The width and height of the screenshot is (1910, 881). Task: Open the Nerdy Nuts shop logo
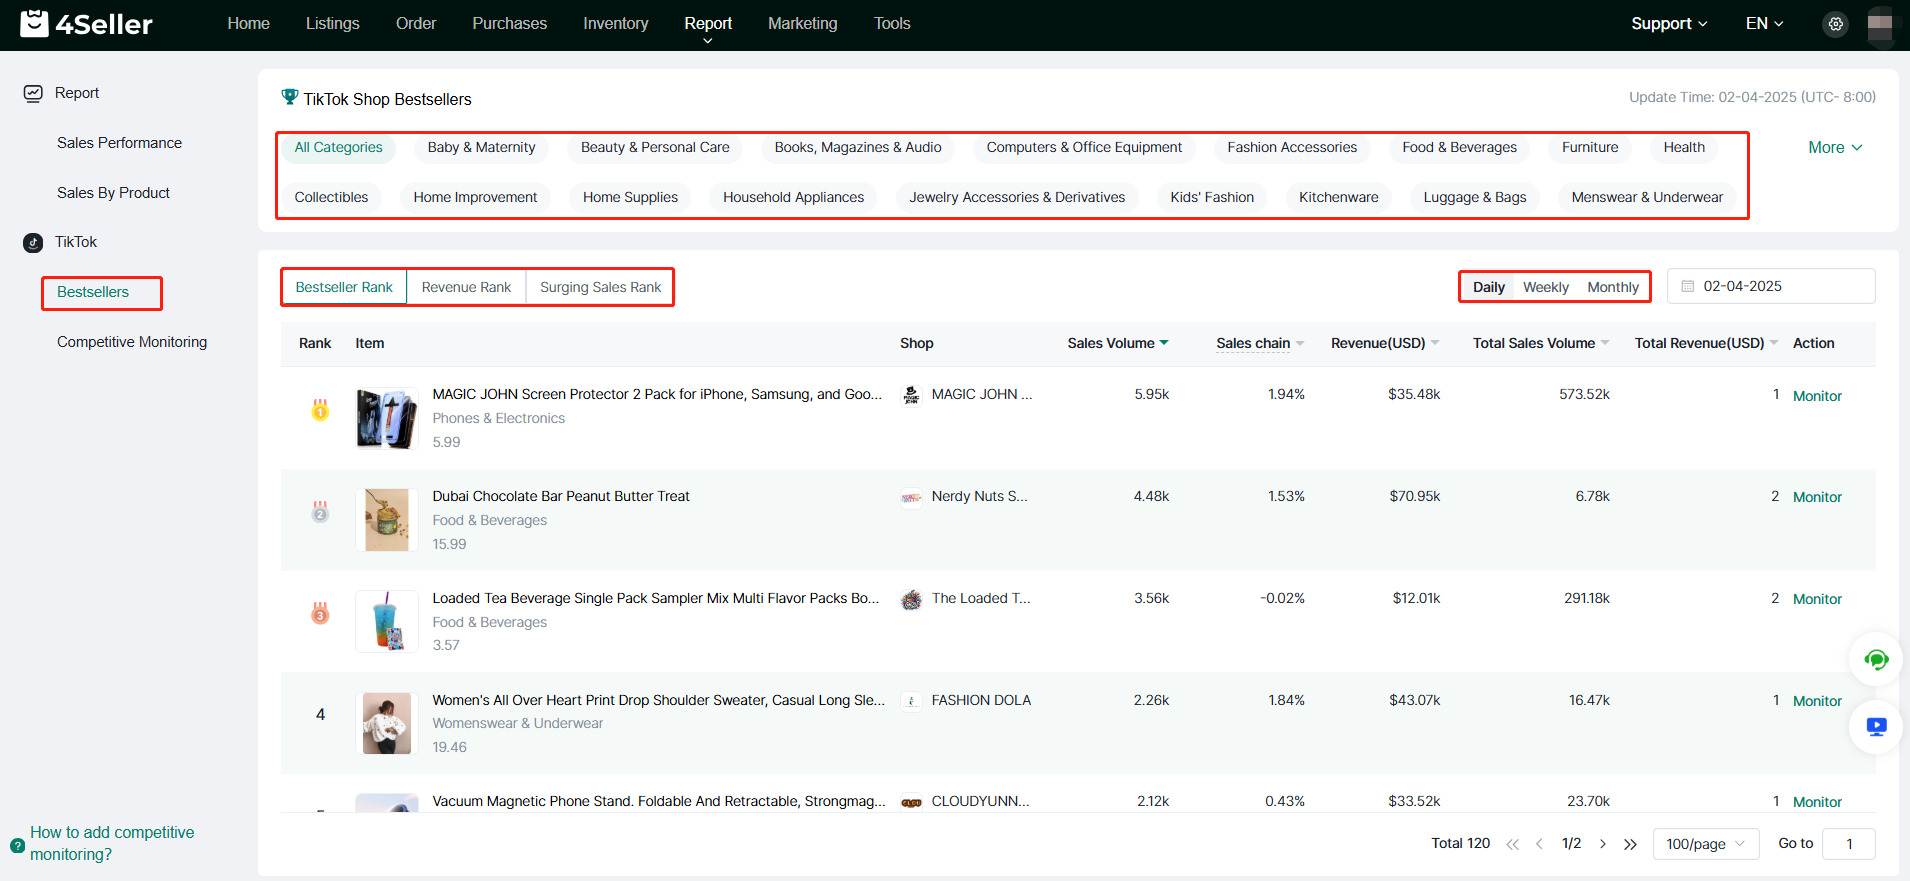[x=911, y=497]
